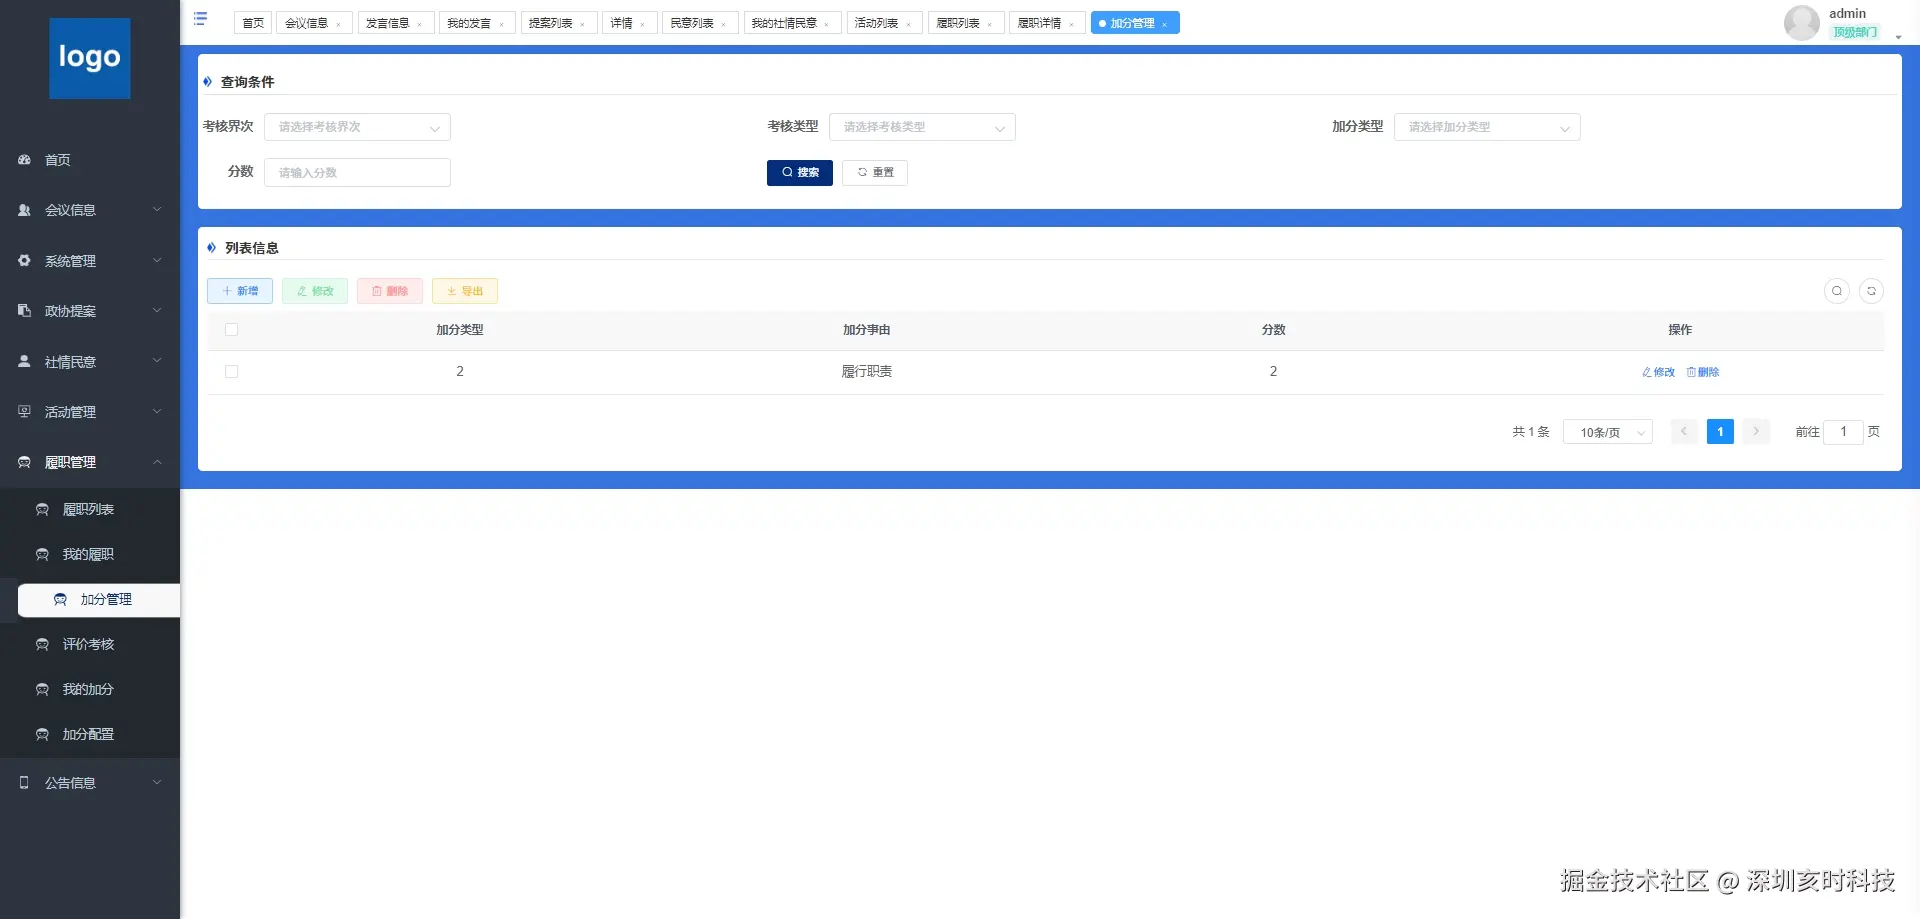The image size is (1920, 919).
Task: Click the 前往 page jump input
Action: (x=1843, y=432)
